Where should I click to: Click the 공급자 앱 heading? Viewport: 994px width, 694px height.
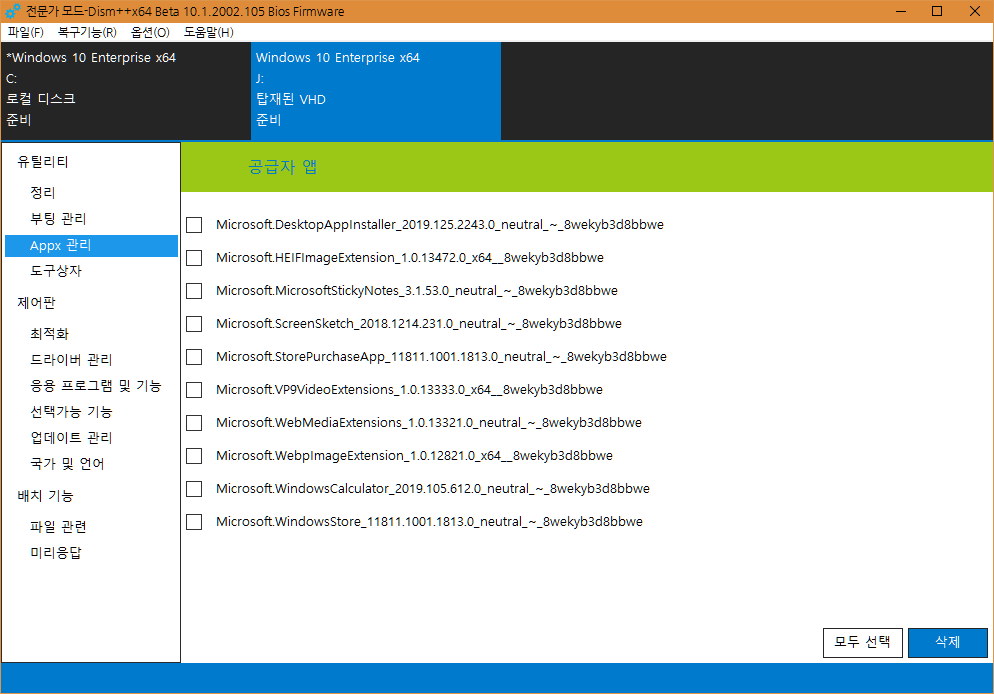pyautogui.click(x=283, y=167)
